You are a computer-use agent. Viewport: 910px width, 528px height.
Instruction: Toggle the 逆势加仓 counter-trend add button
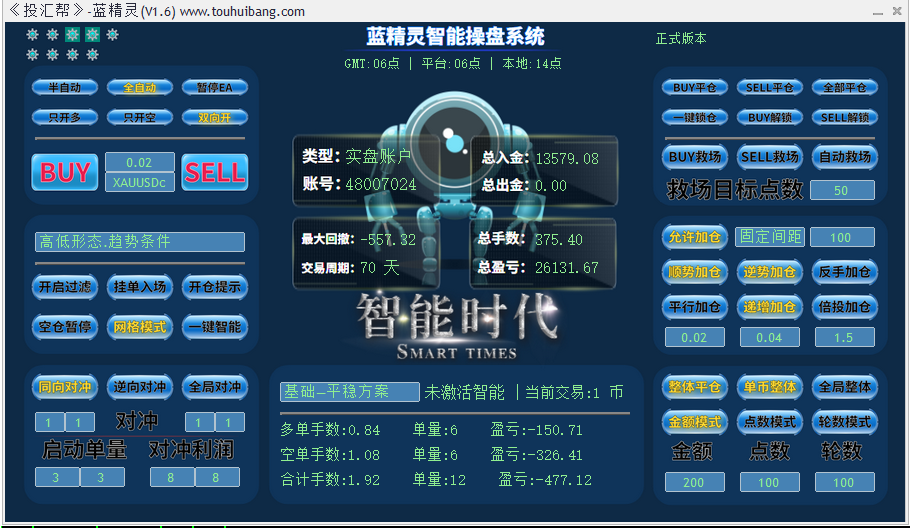(770, 272)
